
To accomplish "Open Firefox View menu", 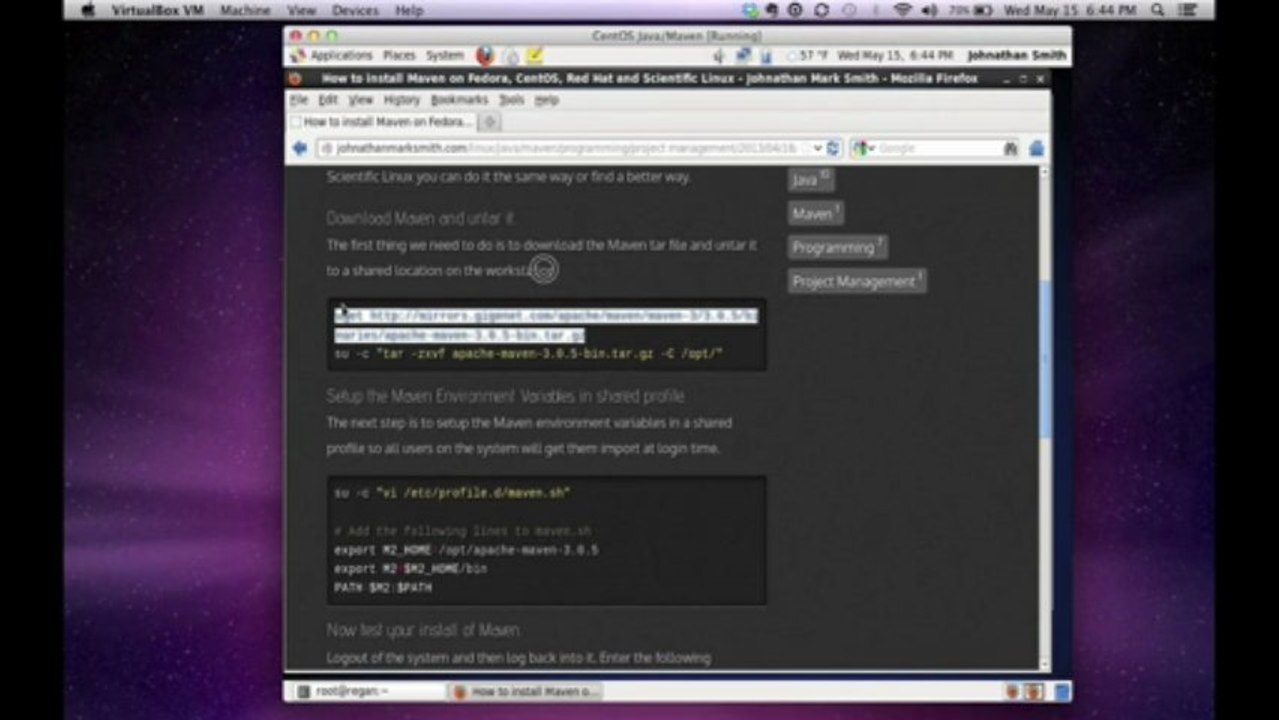I will pyautogui.click(x=360, y=100).
